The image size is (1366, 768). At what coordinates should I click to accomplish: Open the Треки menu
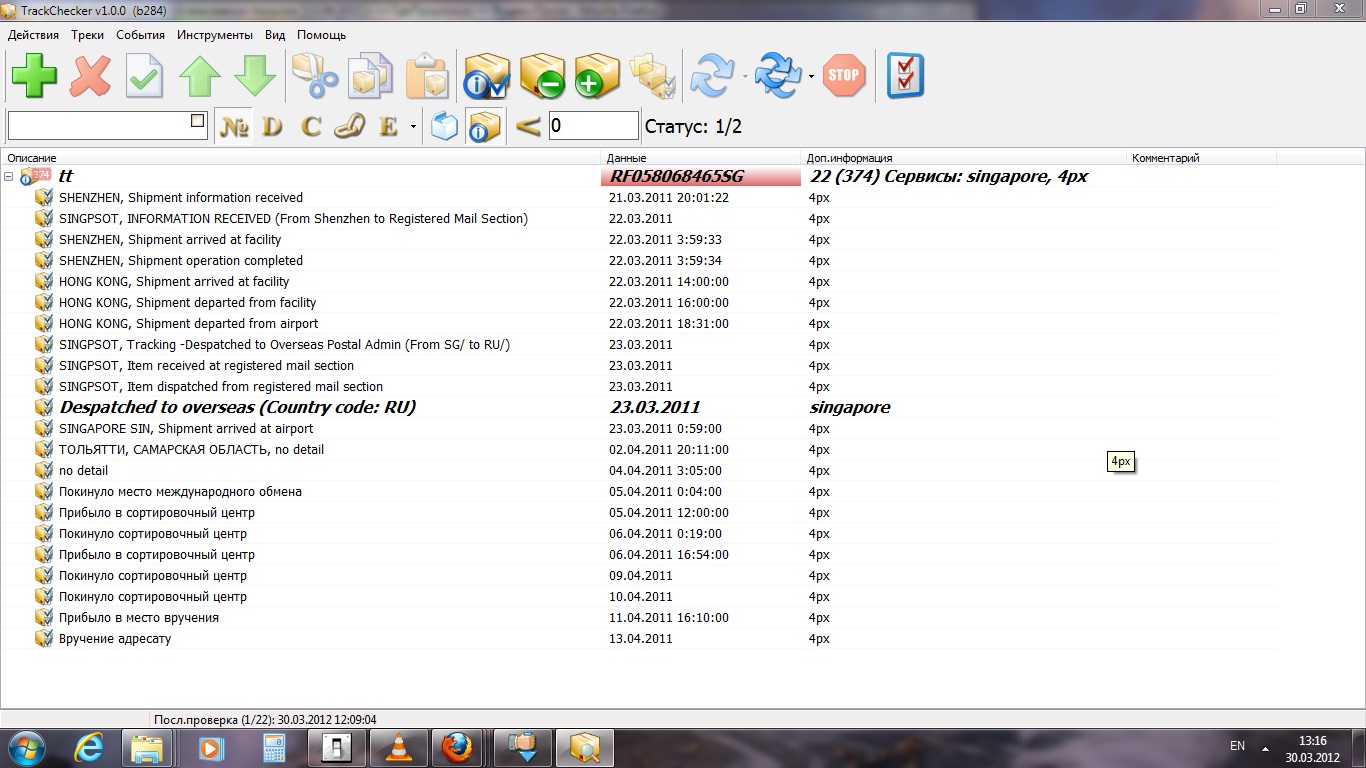pos(87,35)
